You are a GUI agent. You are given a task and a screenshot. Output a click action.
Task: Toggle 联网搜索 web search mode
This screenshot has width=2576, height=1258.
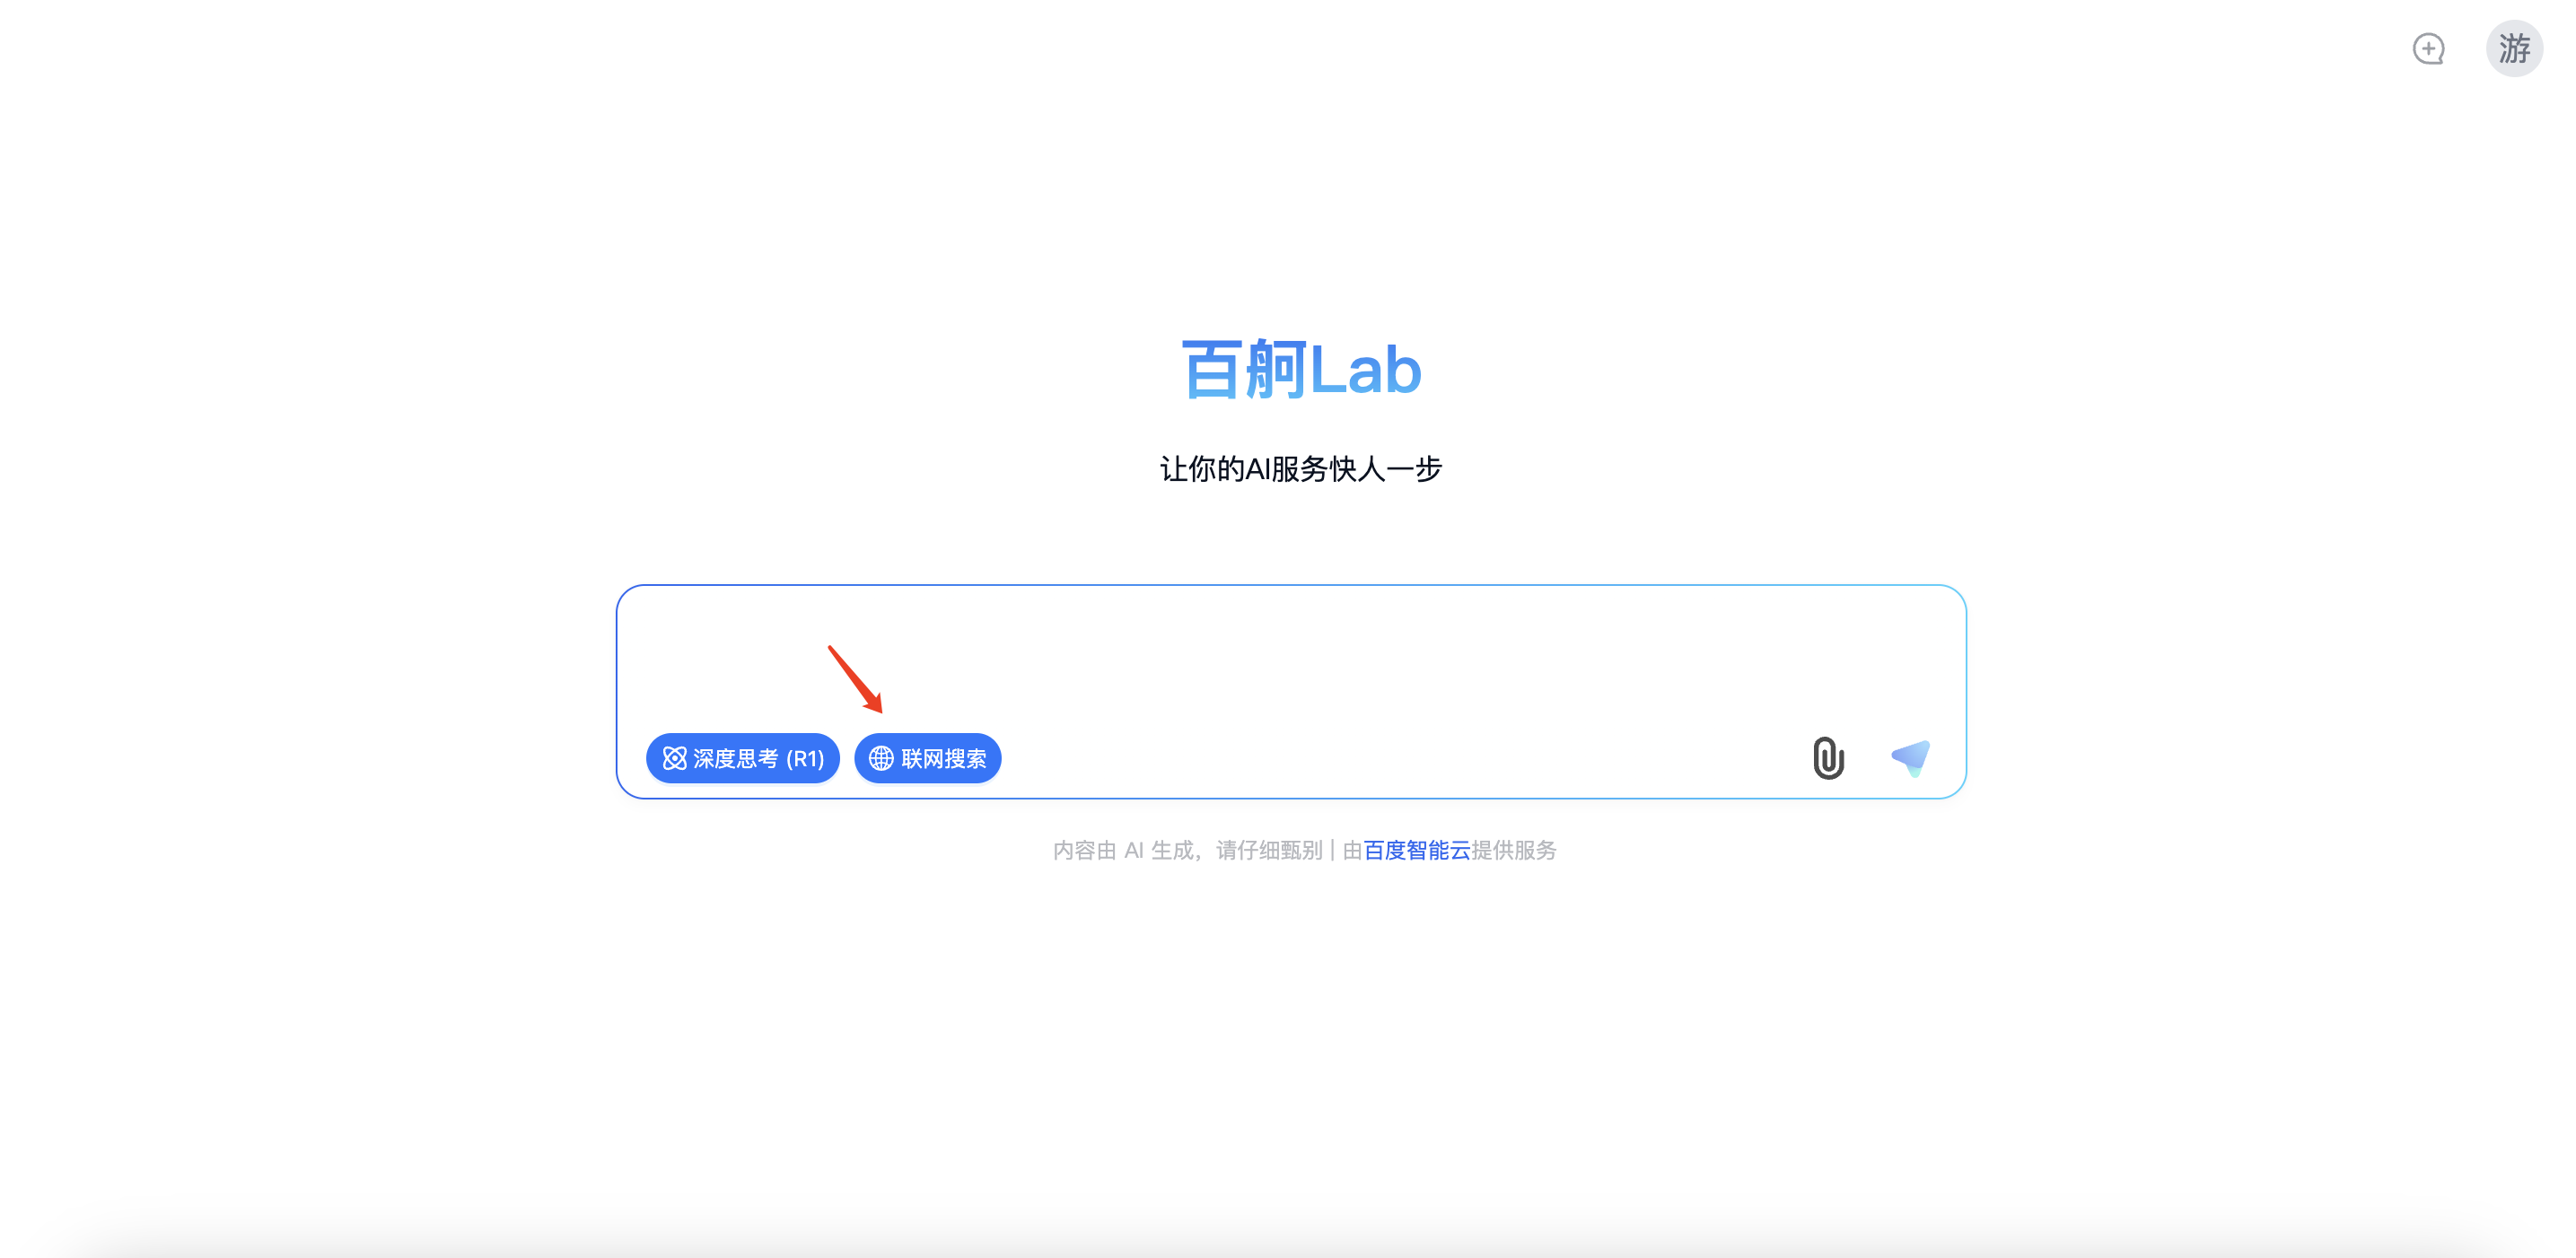coord(928,758)
